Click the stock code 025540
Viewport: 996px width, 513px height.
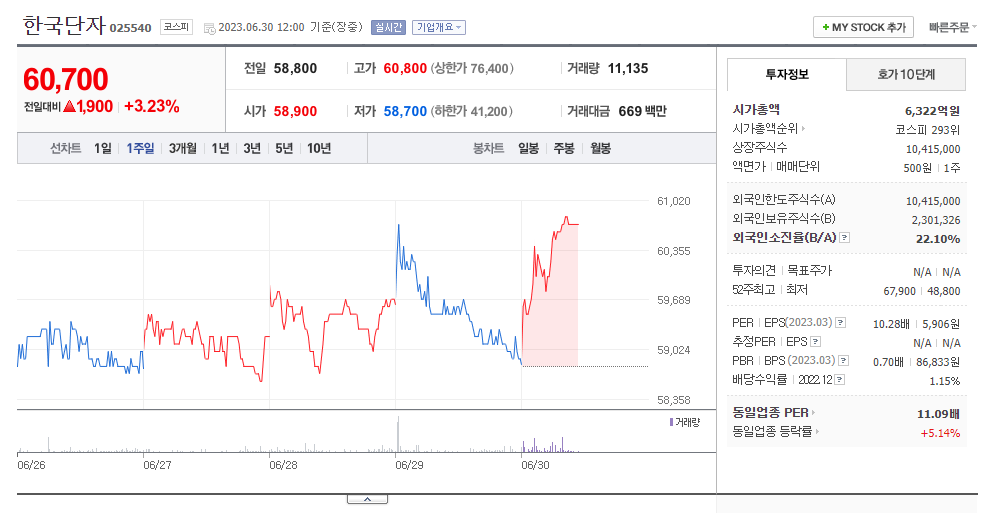pyautogui.click(x=130, y=28)
